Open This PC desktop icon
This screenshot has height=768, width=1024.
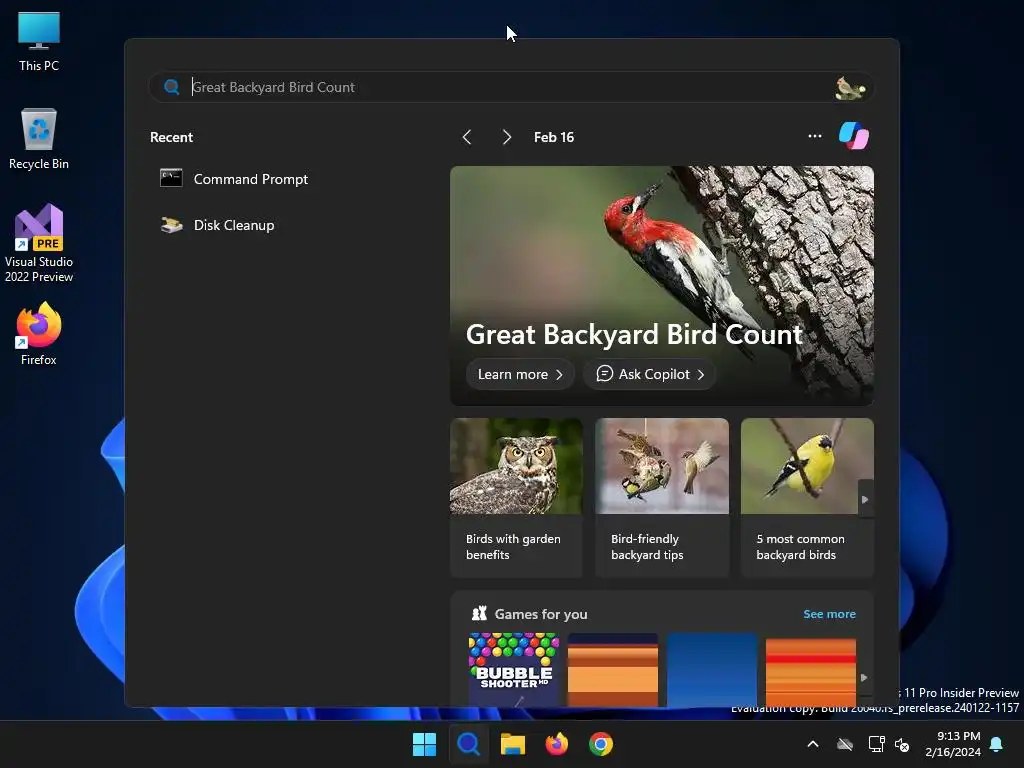[x=39, y=42]
